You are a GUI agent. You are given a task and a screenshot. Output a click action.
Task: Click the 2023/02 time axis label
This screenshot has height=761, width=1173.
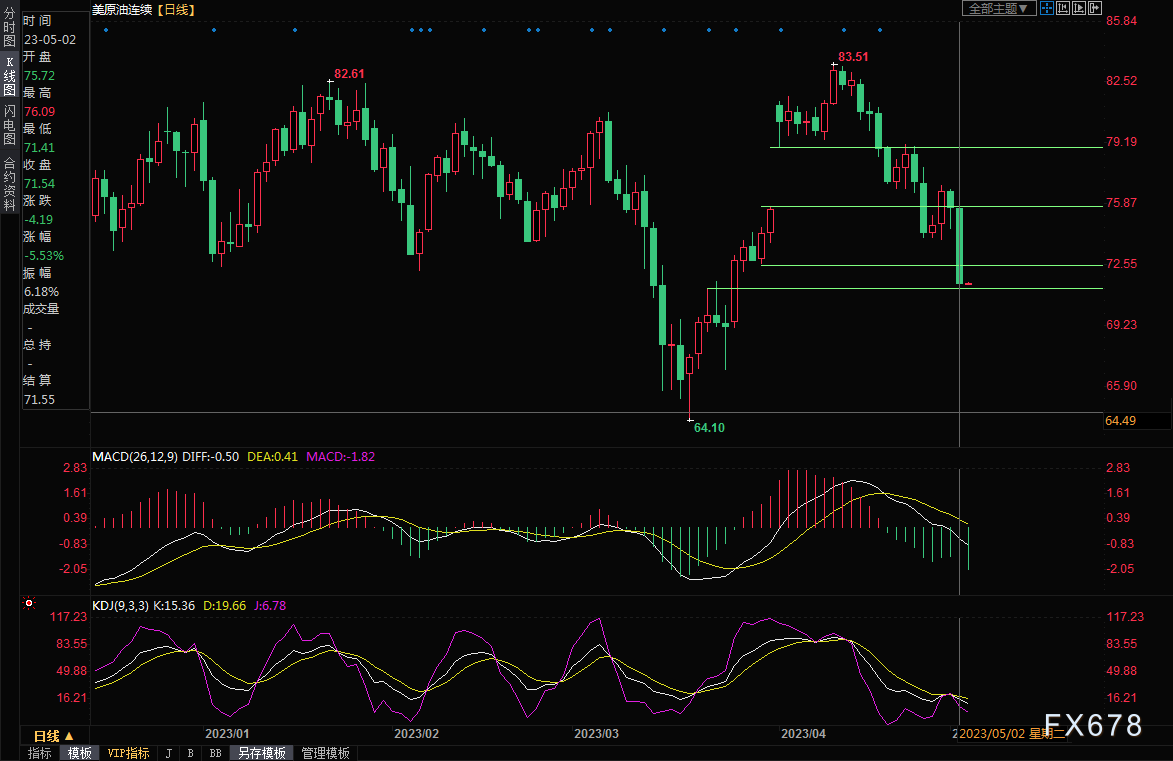point(417,733)
